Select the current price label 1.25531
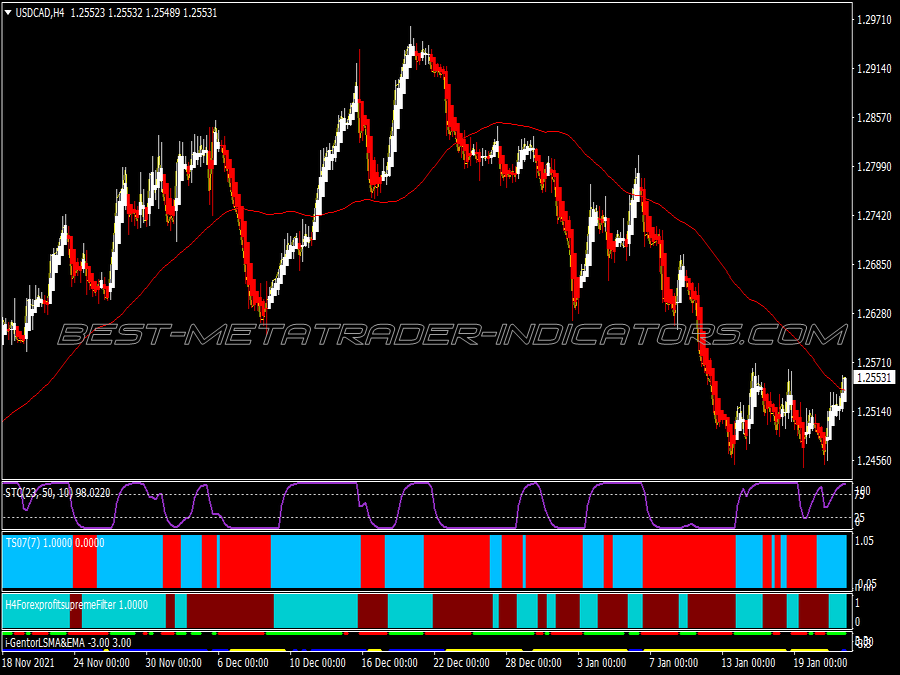 [874, 378]
